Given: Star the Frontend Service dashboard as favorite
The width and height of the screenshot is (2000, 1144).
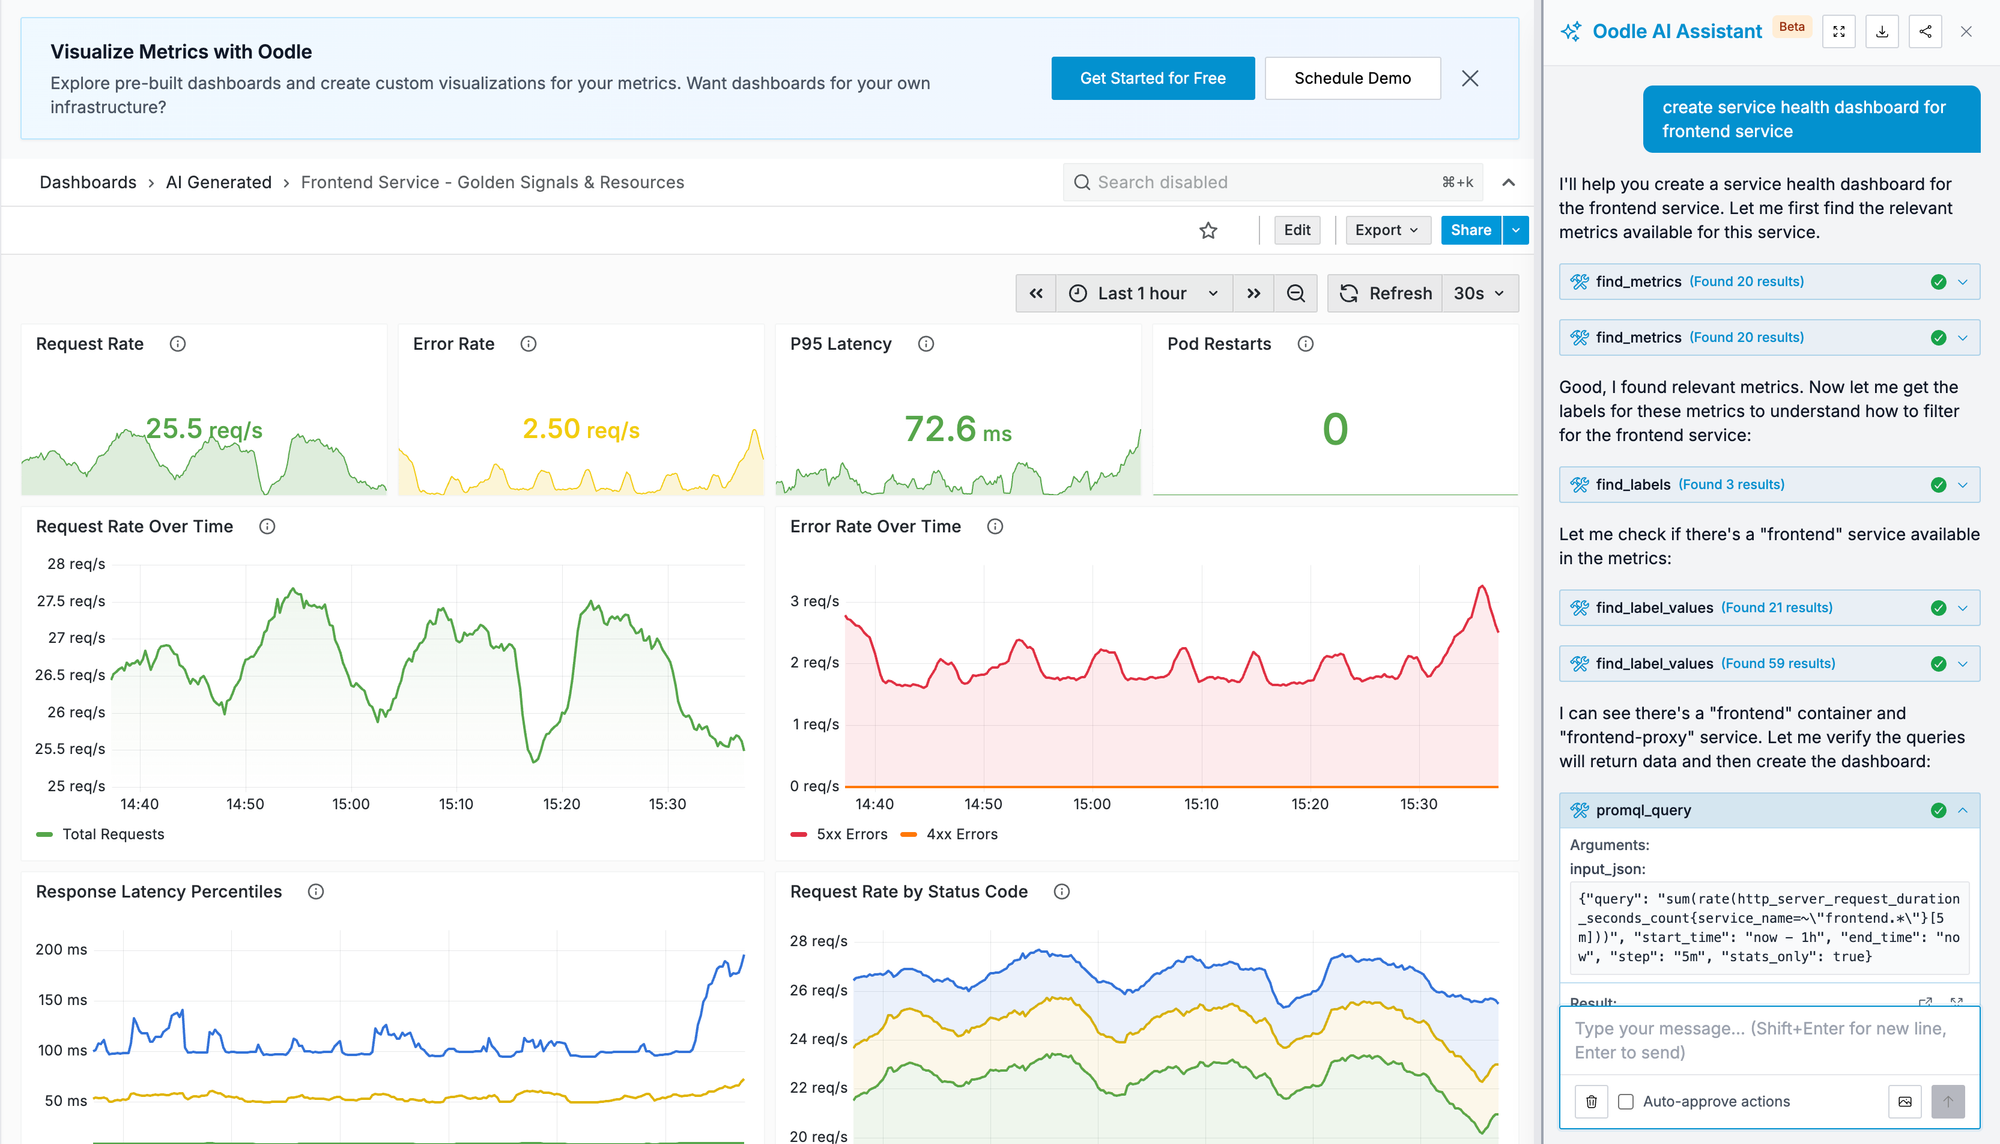Looking at the screenshot, I should [1207, 230].
